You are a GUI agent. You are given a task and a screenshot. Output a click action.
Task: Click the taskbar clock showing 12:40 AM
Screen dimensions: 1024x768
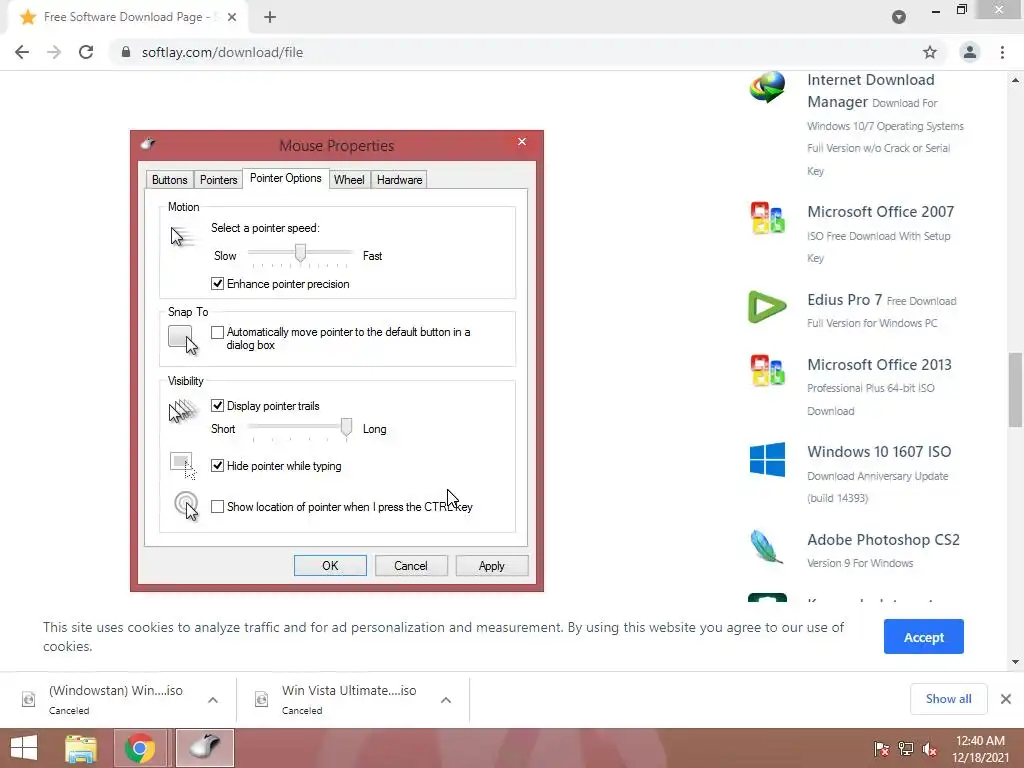[x=980, y=741]
